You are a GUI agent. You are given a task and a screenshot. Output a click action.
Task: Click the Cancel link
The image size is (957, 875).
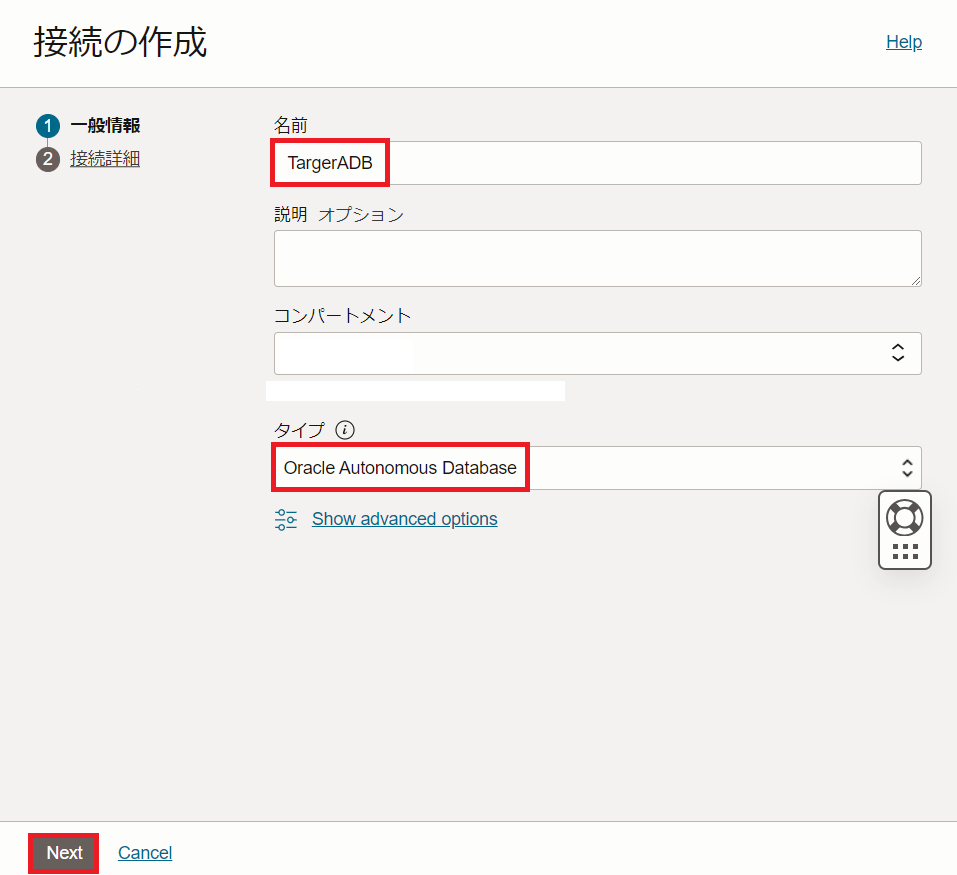tap(145, 853)
